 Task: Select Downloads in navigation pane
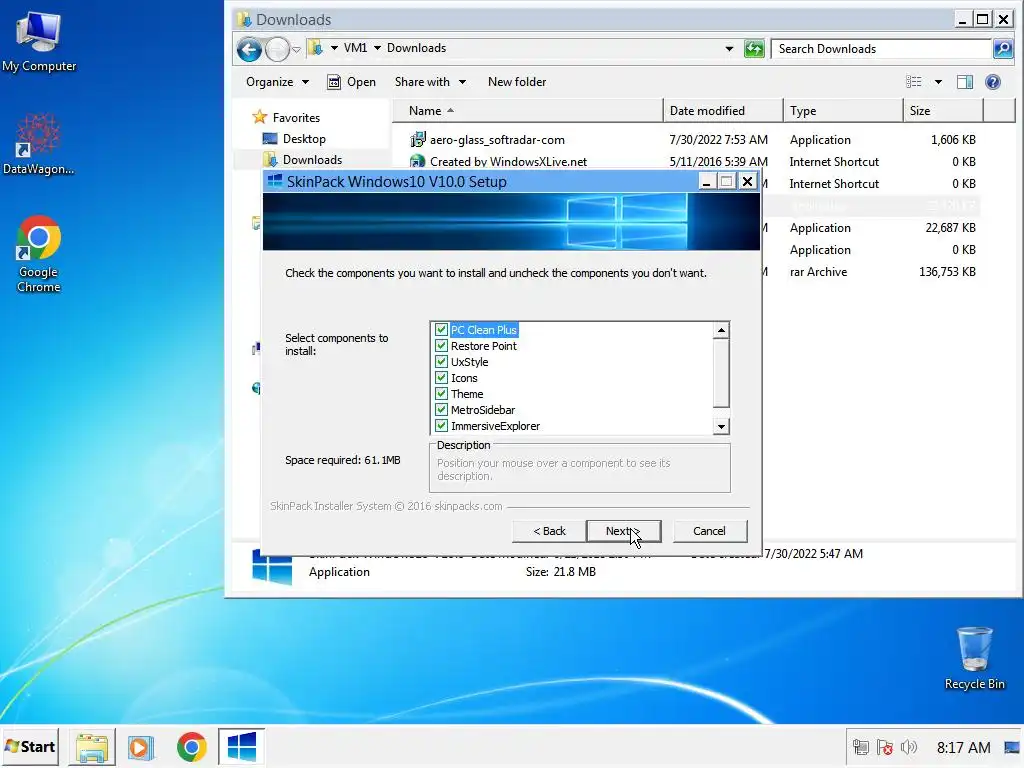click(x=312, y=160)
